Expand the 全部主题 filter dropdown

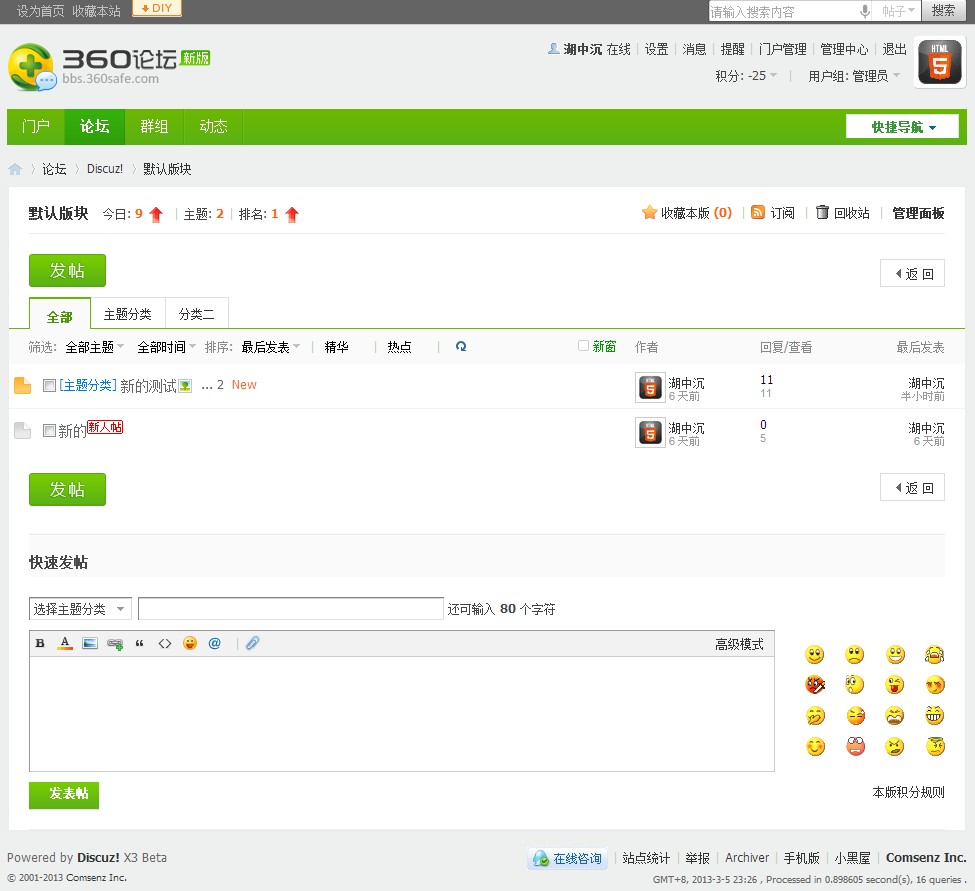[x=95, y=347]
